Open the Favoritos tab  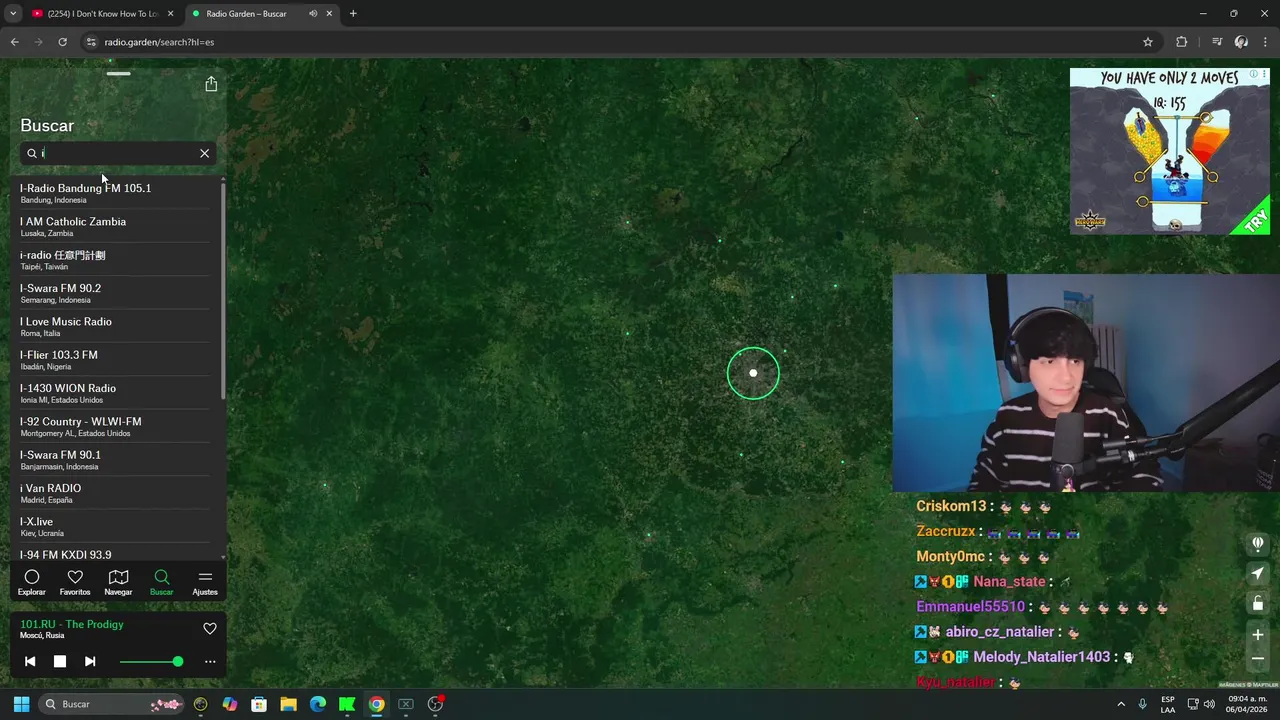[x=75, y=582]
